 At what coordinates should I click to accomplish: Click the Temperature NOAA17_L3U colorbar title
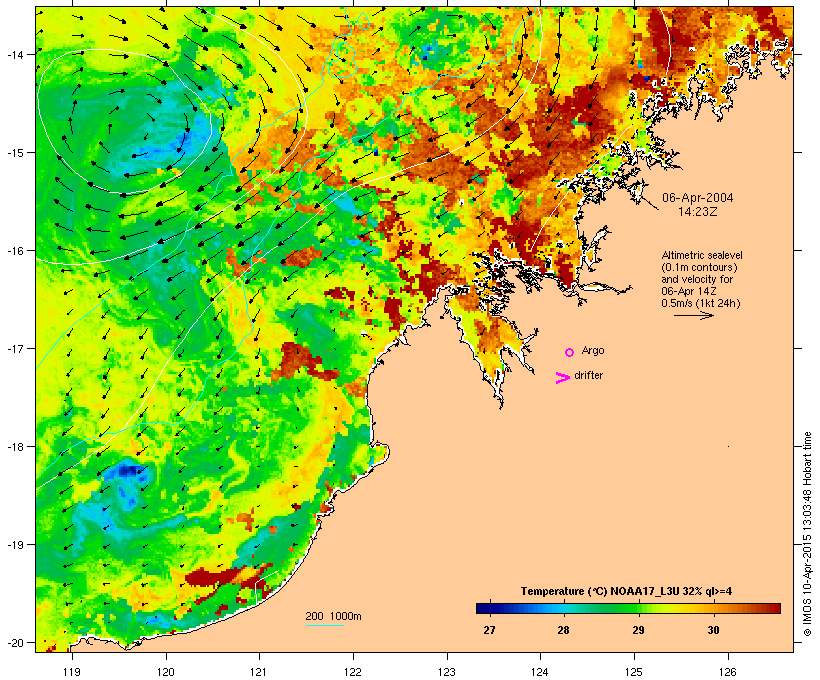point(626,591)
